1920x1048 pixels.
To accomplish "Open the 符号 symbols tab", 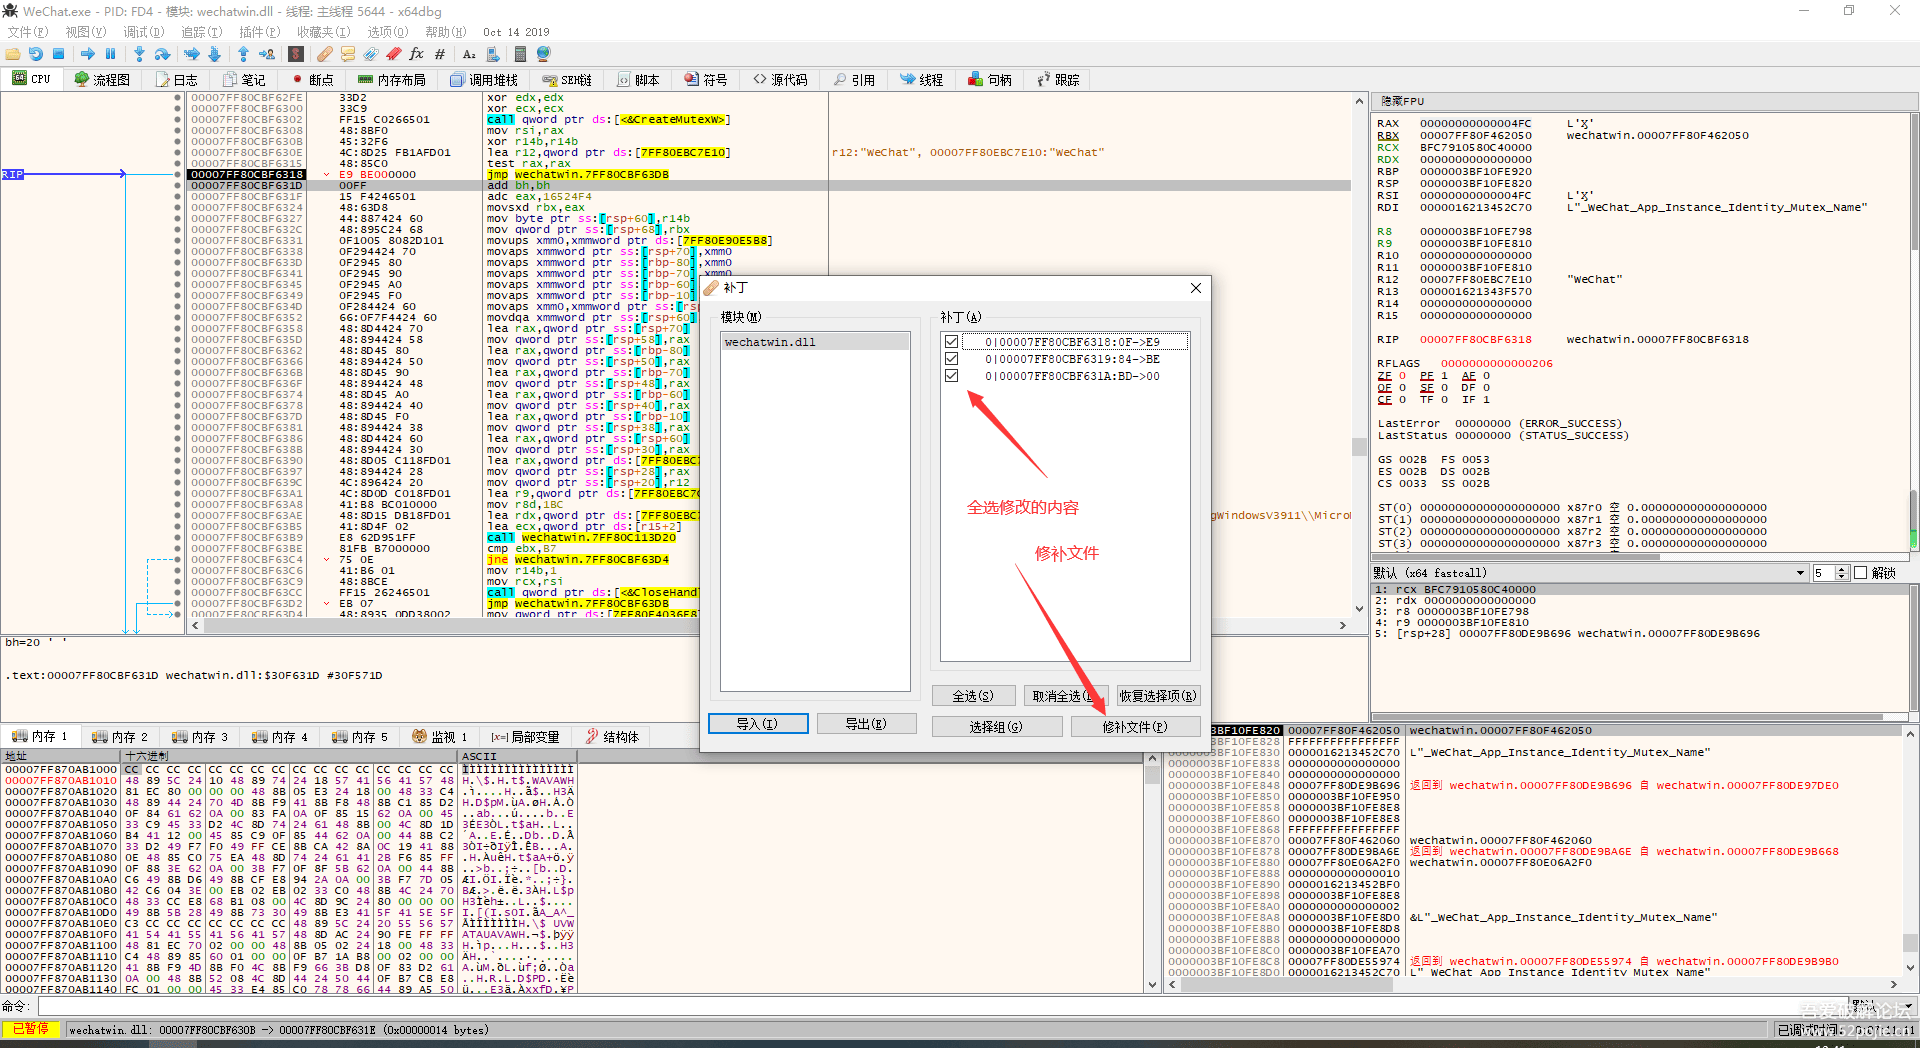I will (706, 79).
